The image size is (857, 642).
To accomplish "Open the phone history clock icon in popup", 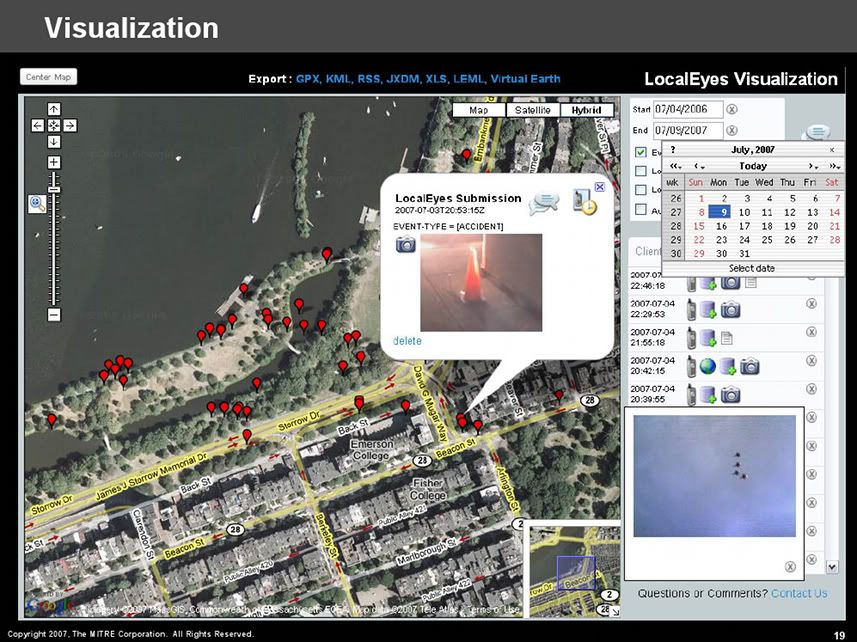I will (x=585, y=202).
